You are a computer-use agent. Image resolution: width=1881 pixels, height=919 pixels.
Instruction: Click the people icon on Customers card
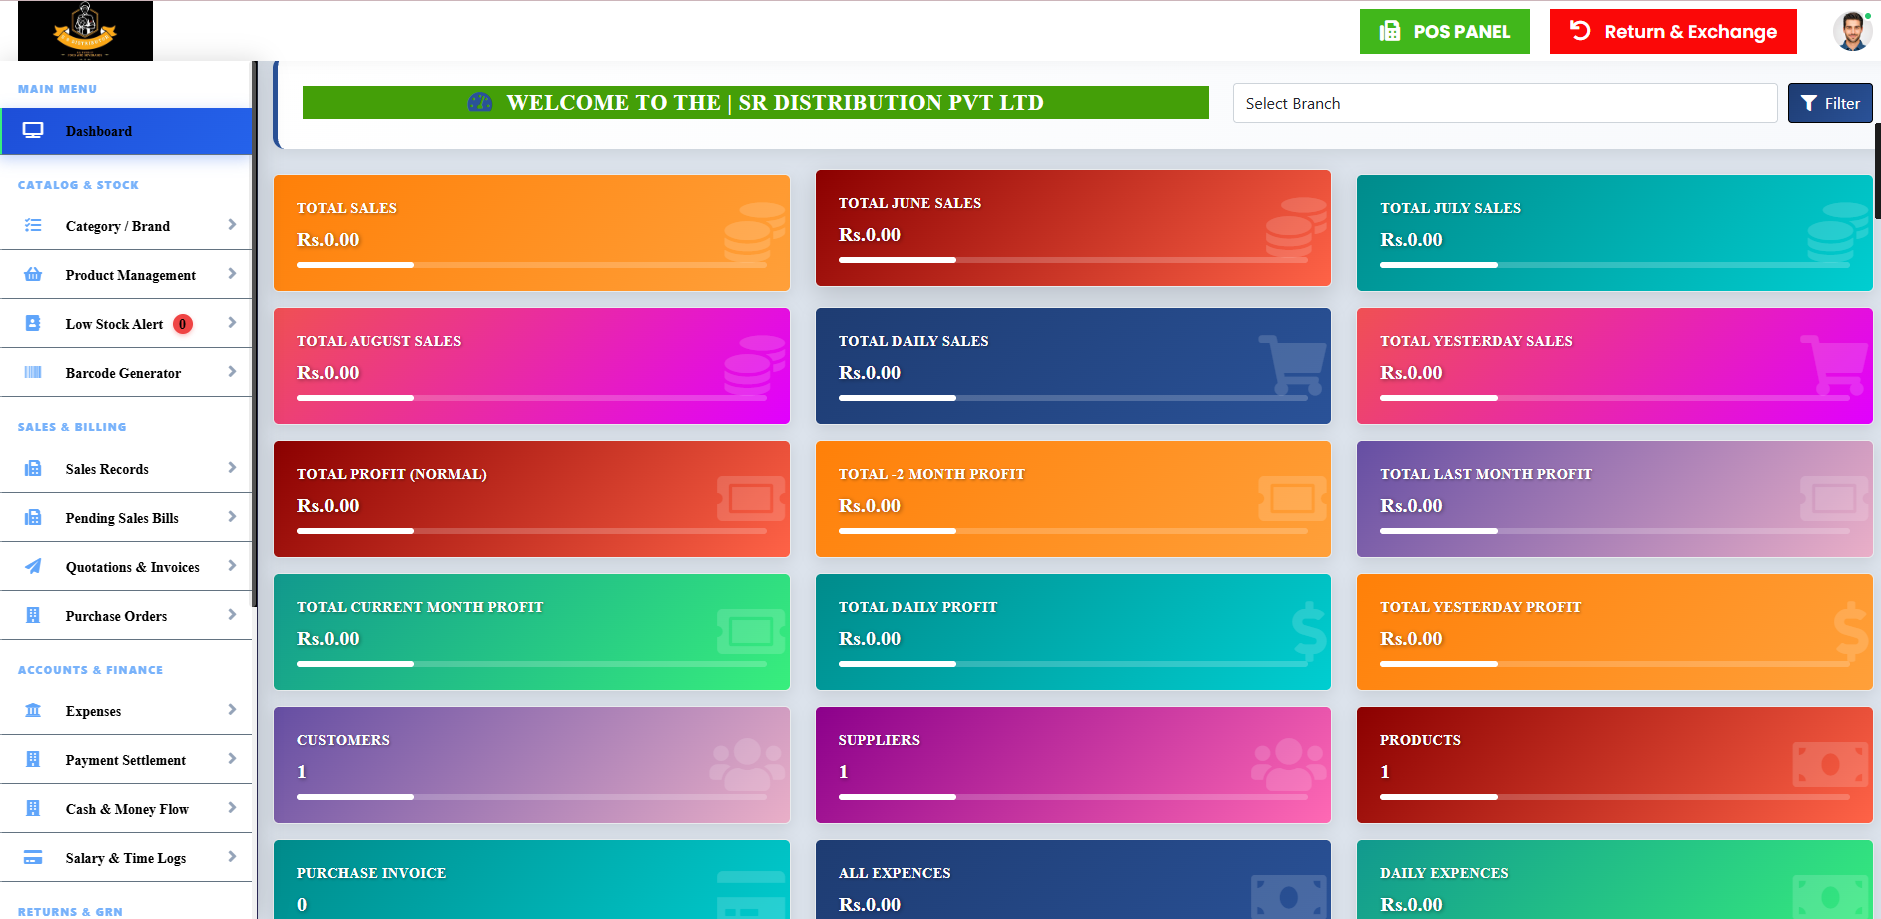click(748, 765)
